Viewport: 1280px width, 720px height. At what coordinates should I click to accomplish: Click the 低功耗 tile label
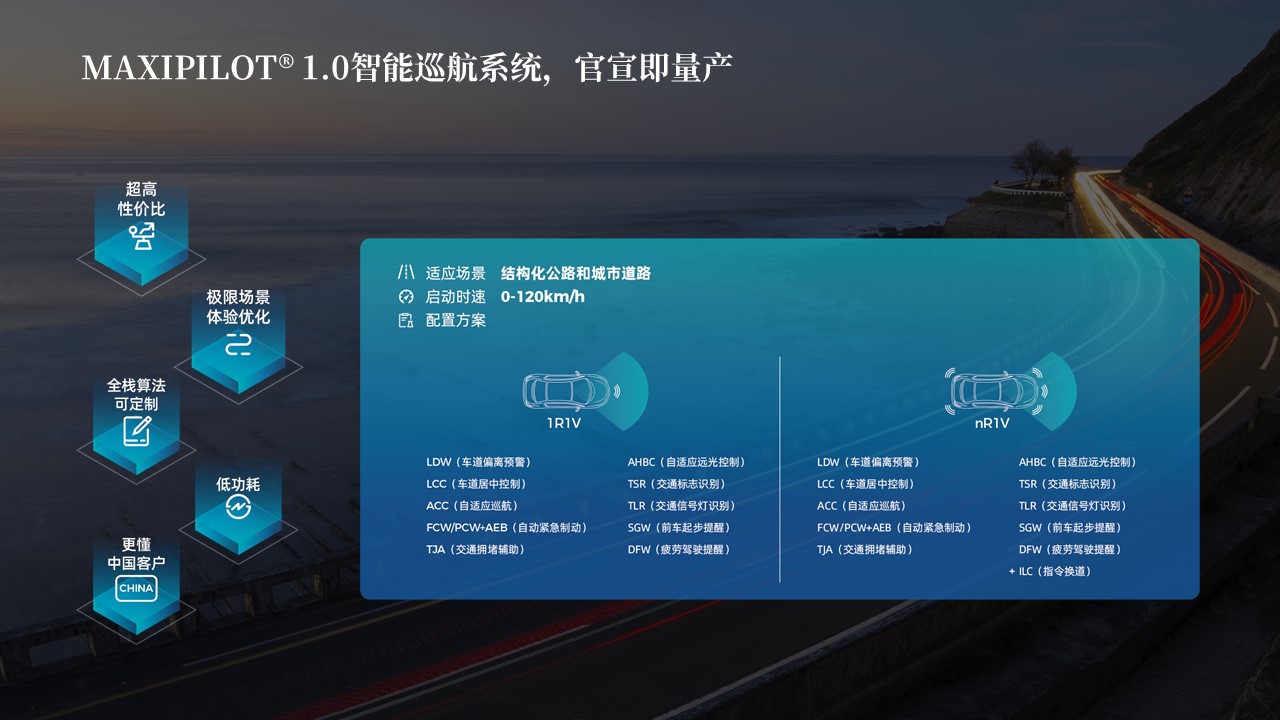click(238, 484)
